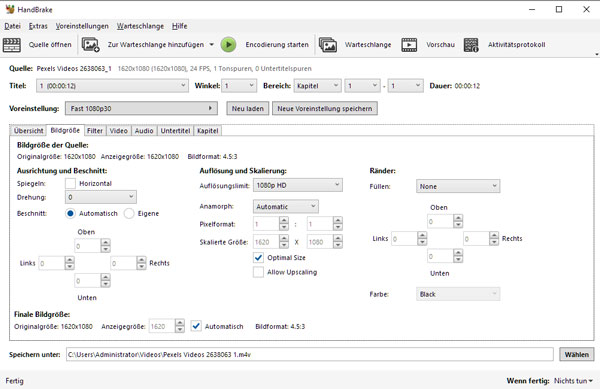Open the Aktivitätsprotokoll log icon
The height and width of the screenshot is (389, 600).
point(471,45)
